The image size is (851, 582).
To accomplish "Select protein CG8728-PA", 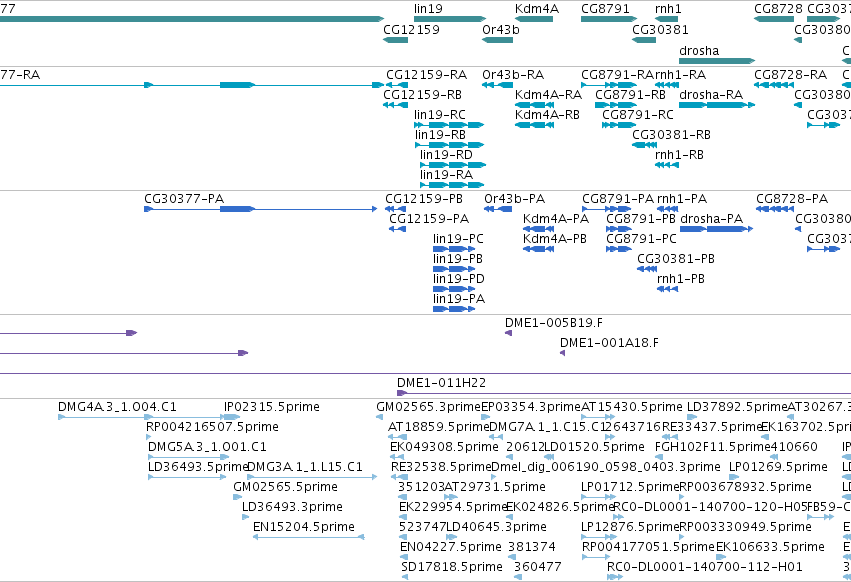I will tap(775, 209).
